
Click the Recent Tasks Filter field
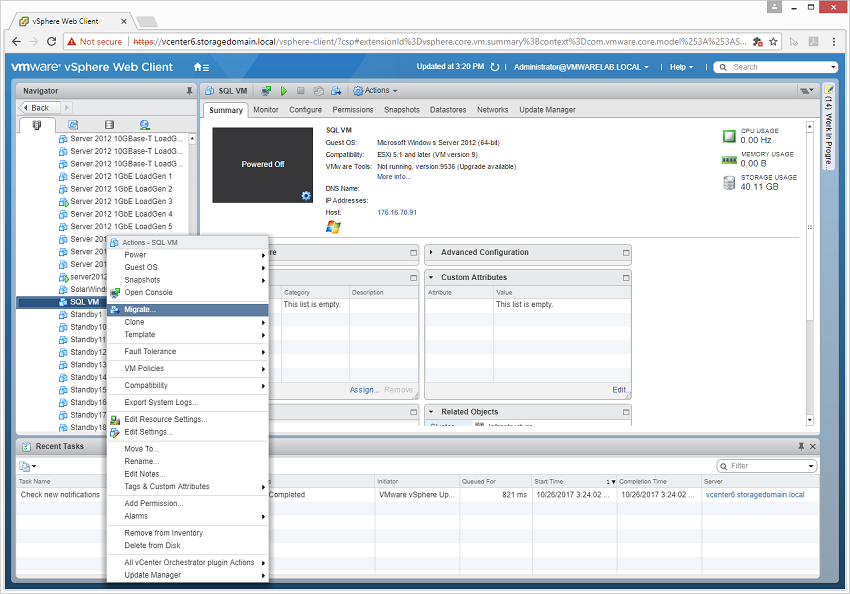click(767, 466)
